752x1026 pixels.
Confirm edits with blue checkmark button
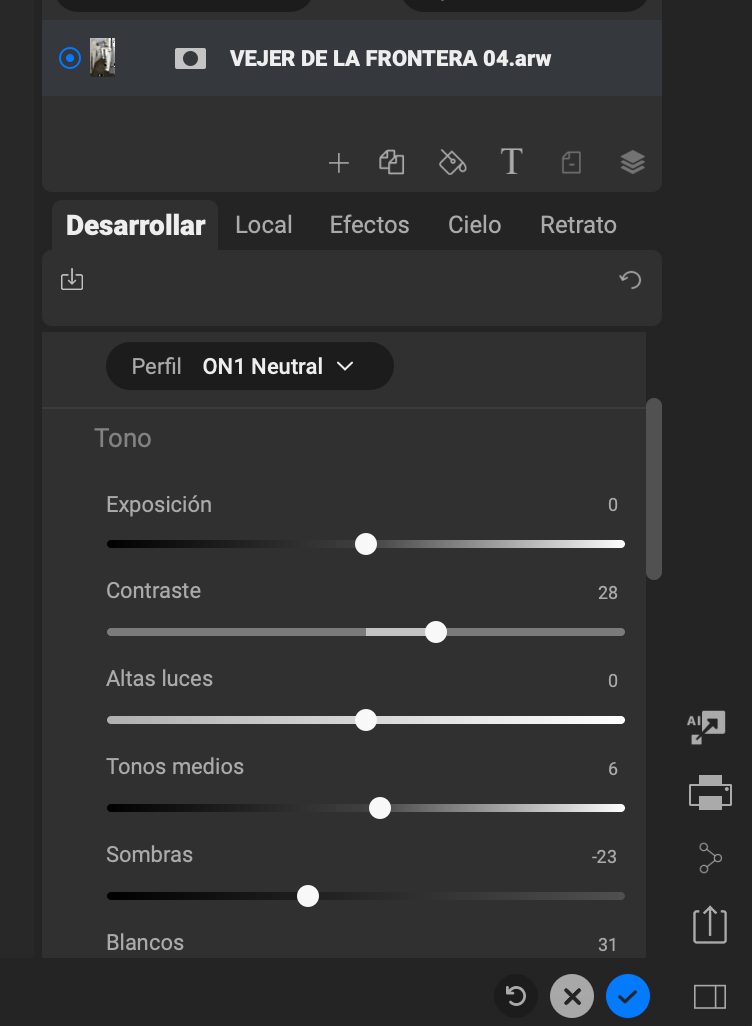[628, 996]
